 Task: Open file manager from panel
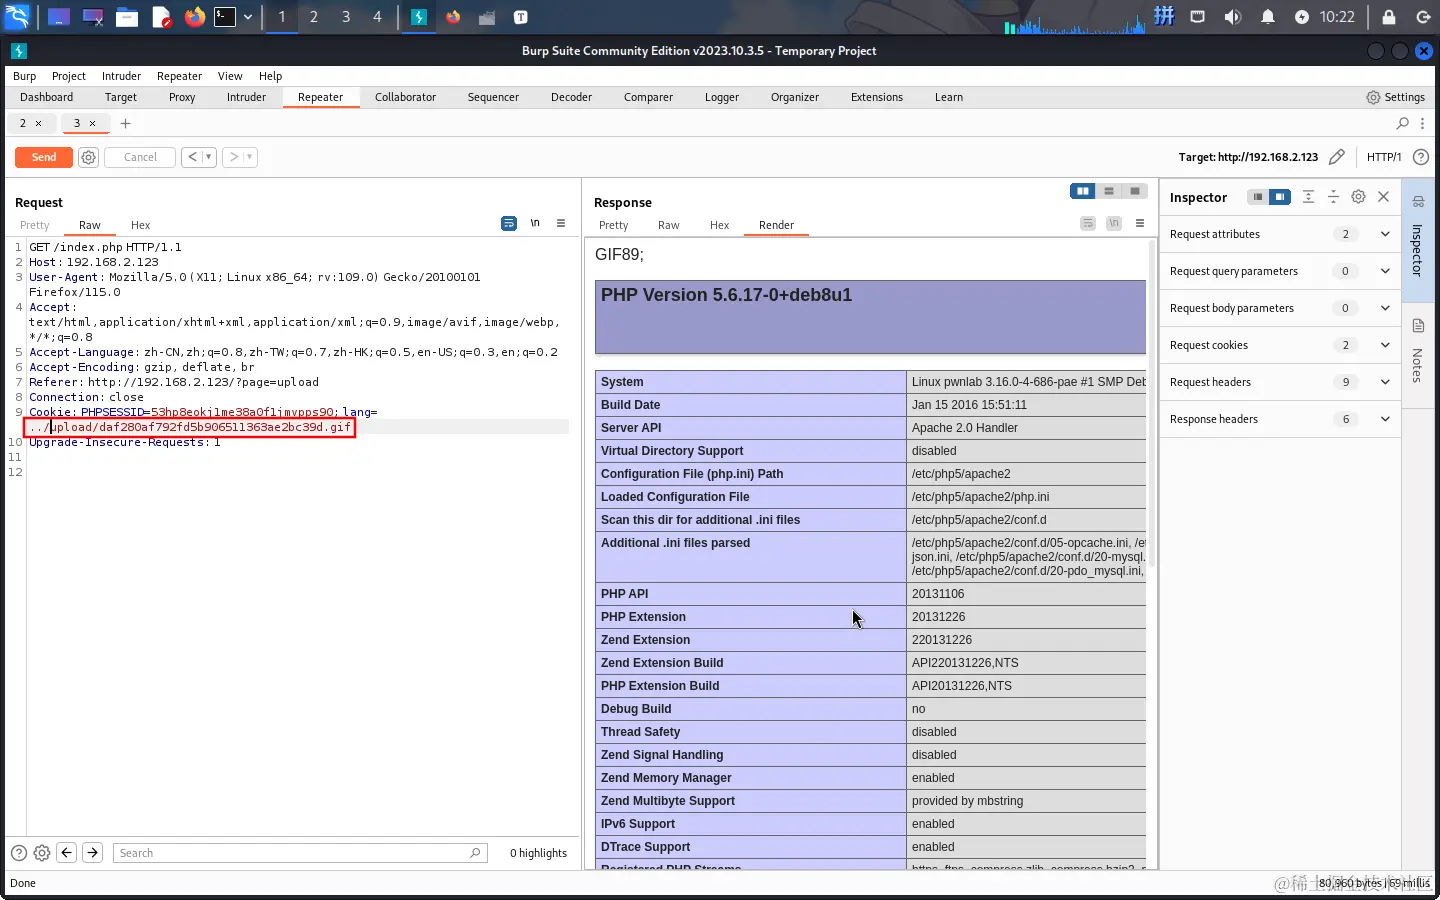click(127, 17)
